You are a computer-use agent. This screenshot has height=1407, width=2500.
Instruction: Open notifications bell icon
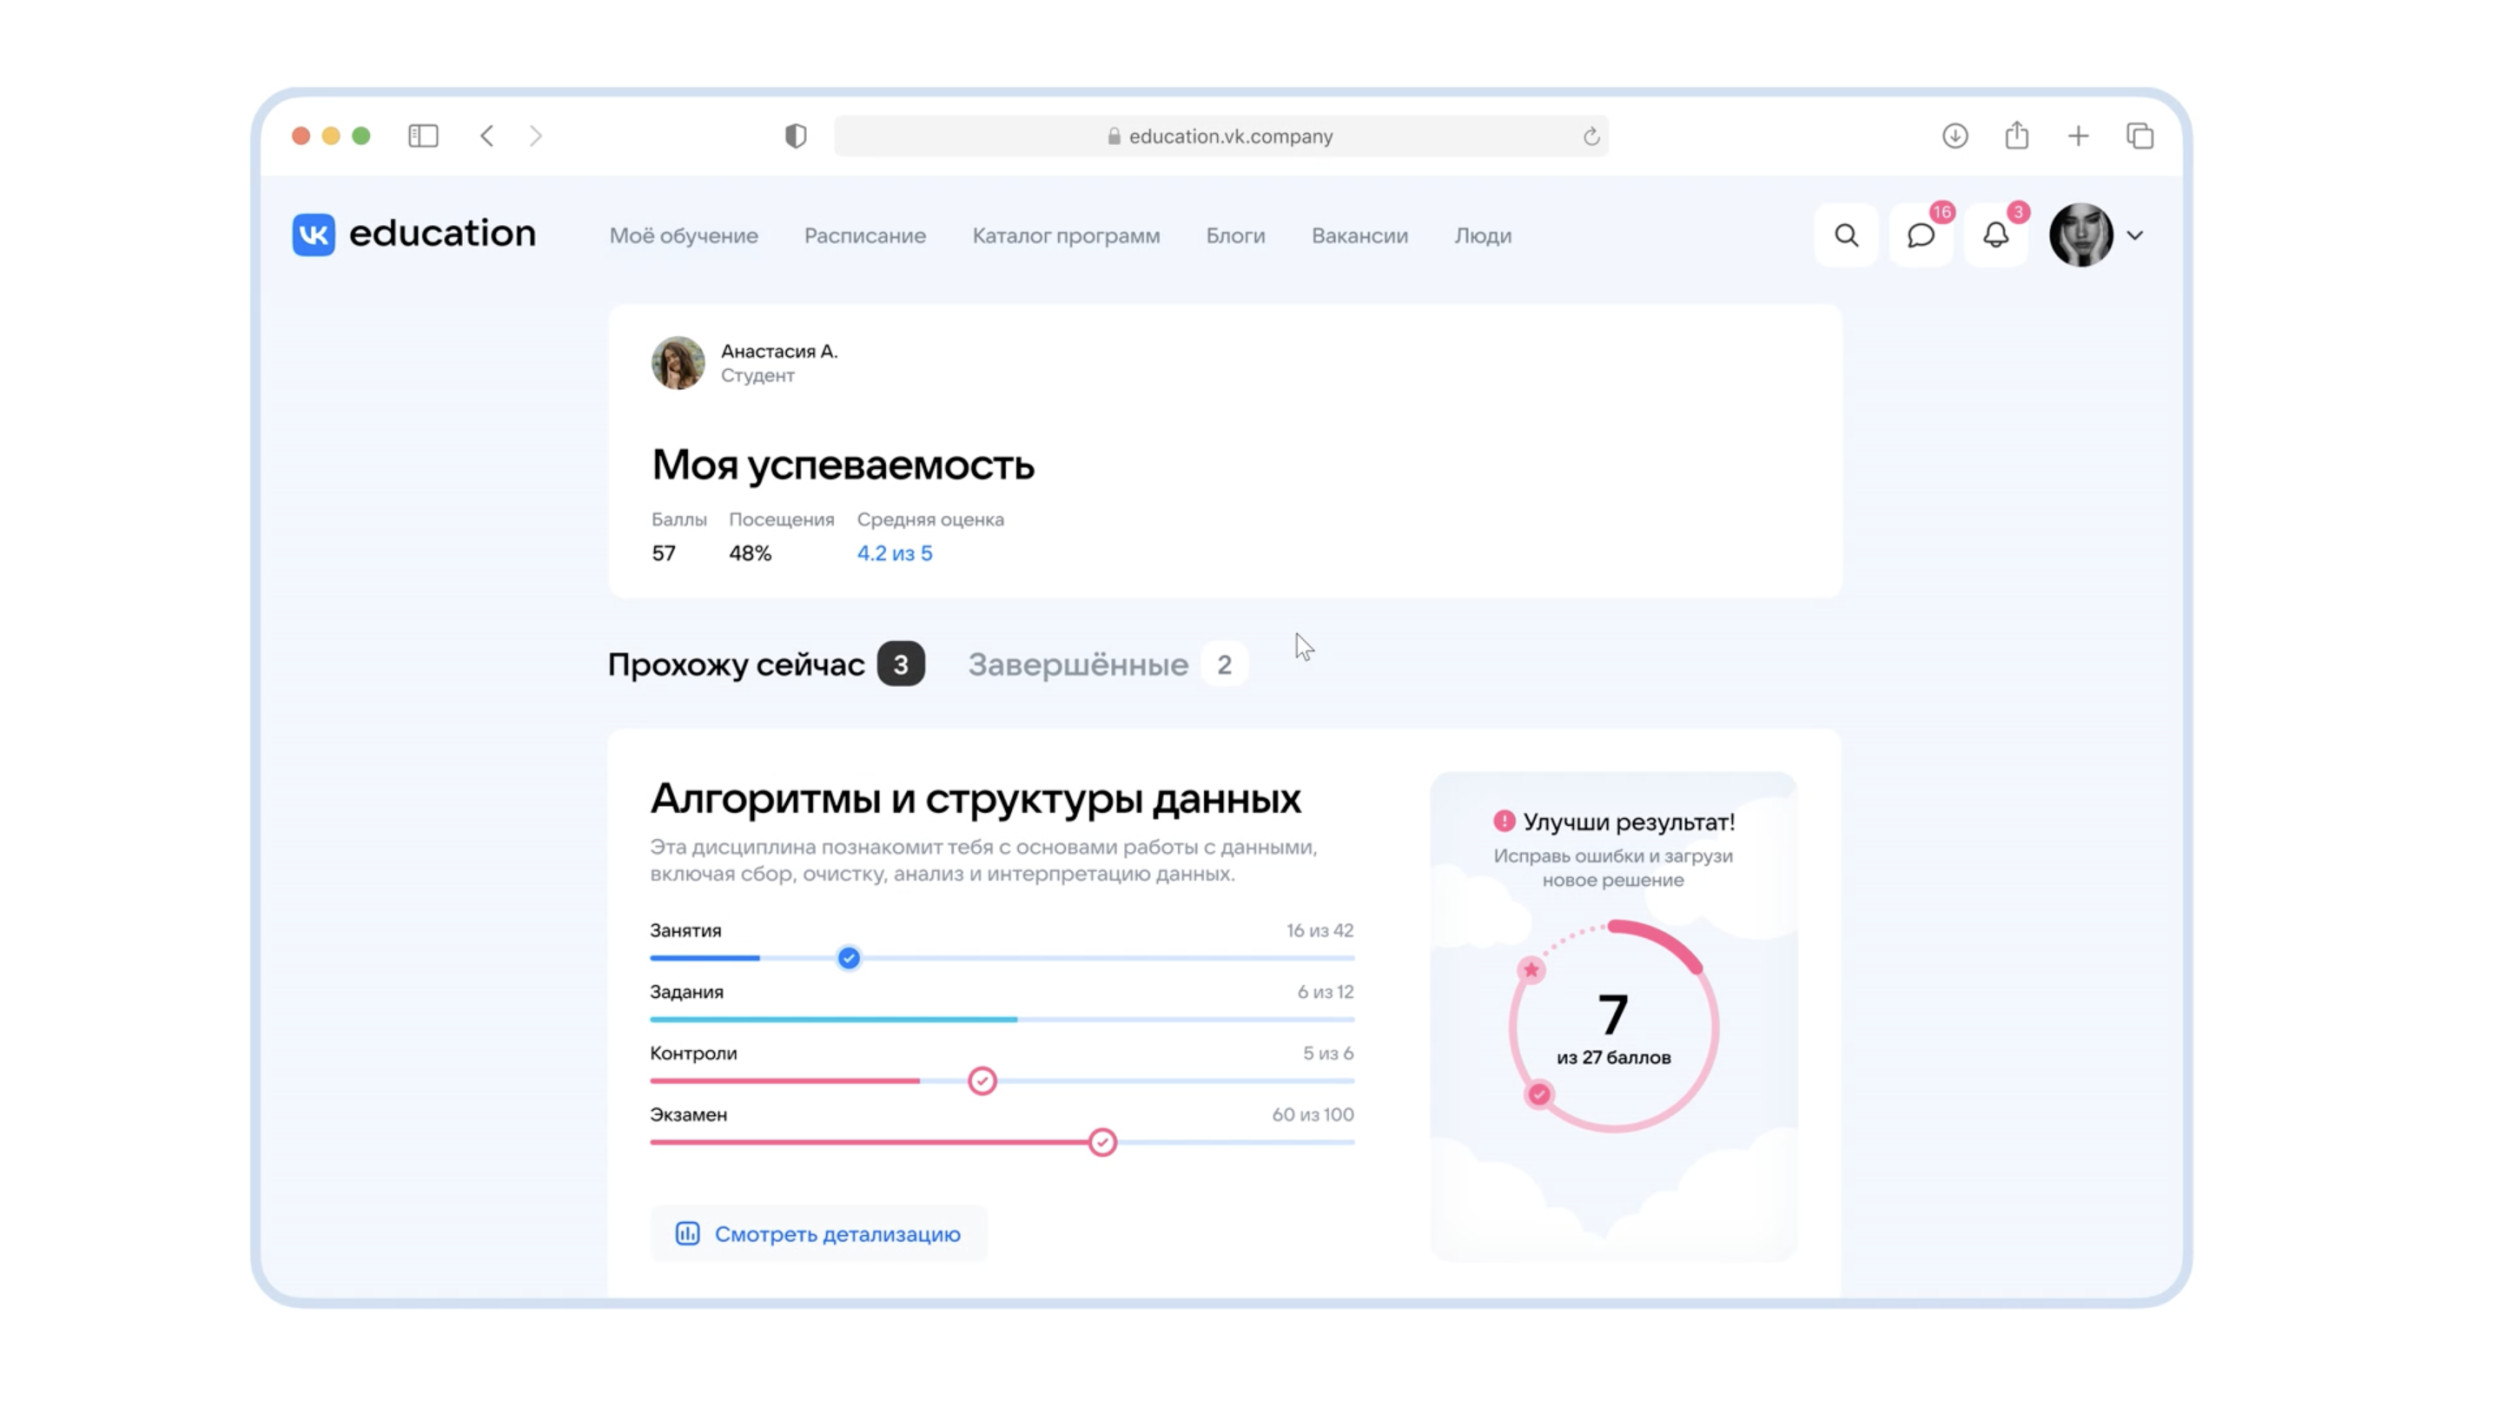point(1995,235)
